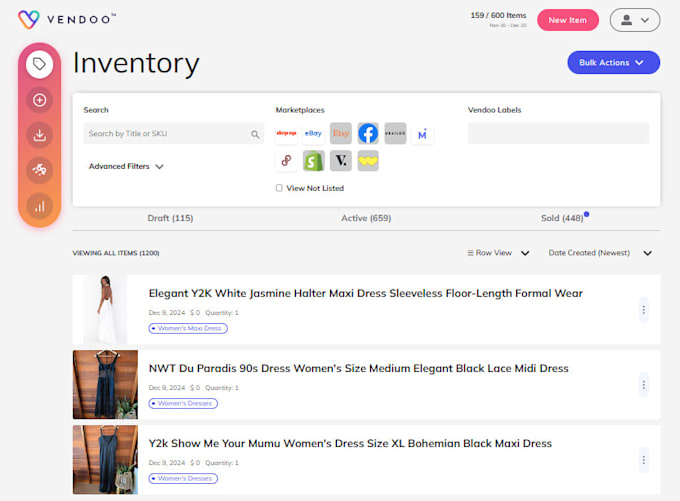680x501 pixels.
Task: Click the plus circle sidebar icon
Action: 39,100
